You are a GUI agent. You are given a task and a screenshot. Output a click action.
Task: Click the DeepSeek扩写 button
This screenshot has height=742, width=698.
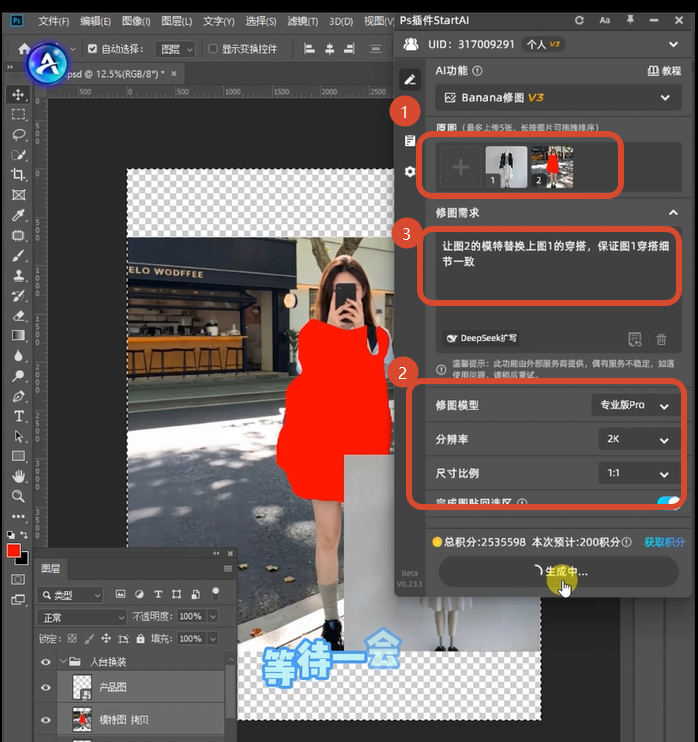point(482,339)
